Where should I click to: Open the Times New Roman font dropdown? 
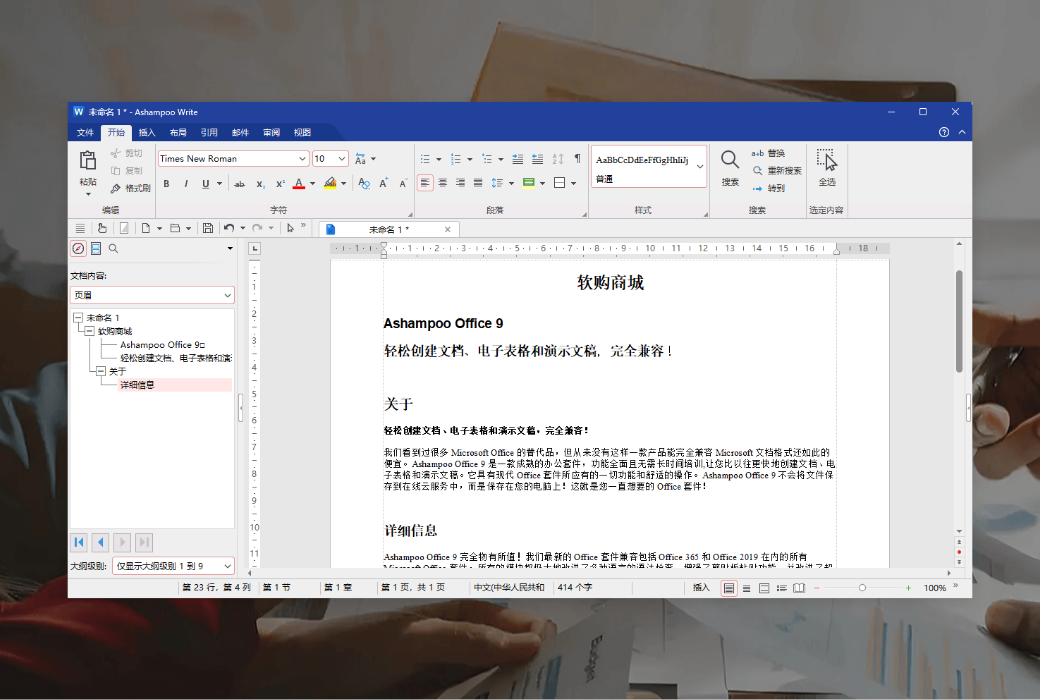click(x=302, y=159)
